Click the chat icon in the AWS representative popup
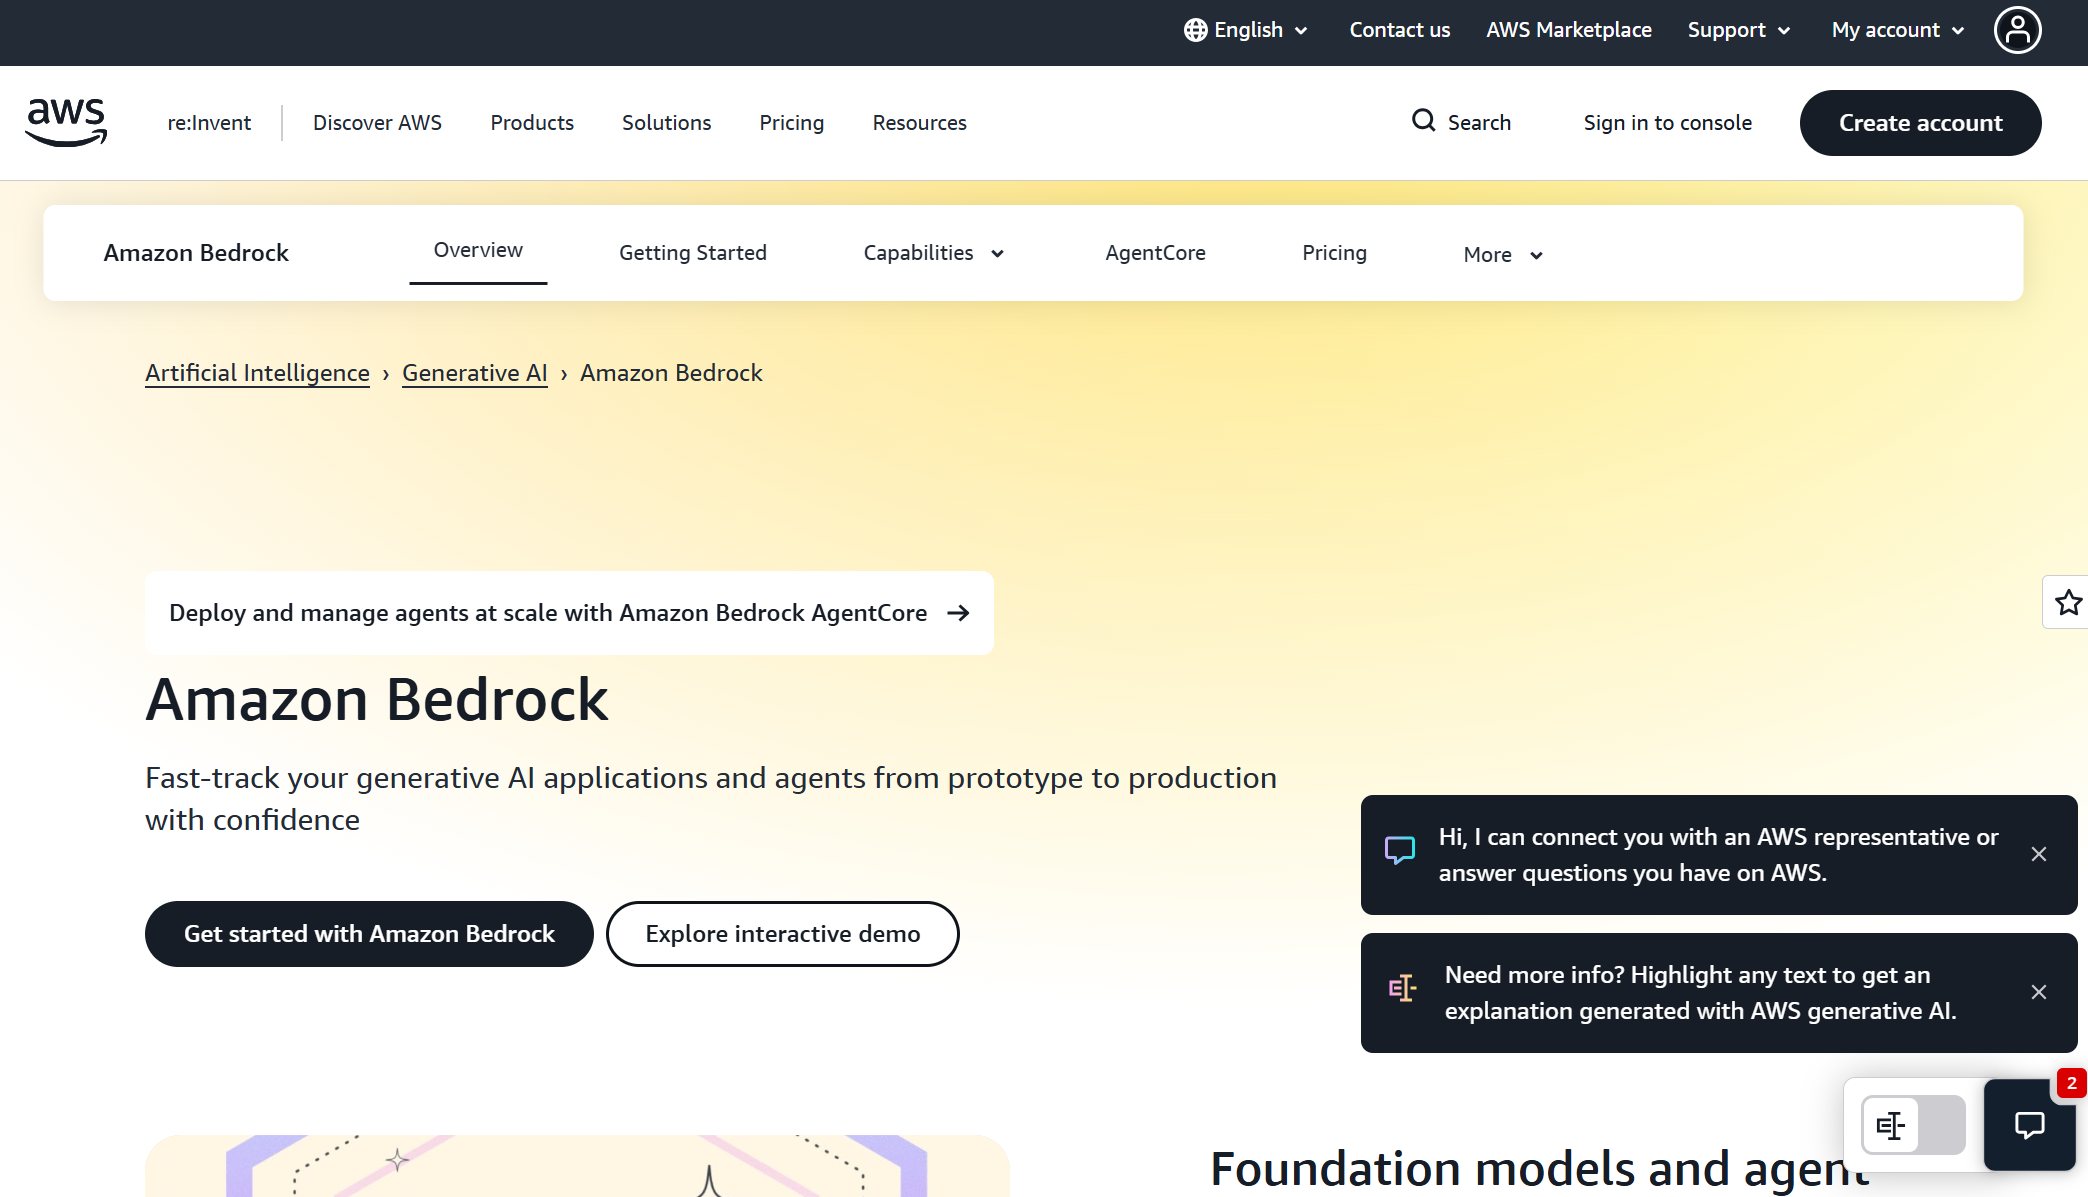The image size is (2088, 1197). pyautogui.click(x=1399, y=850)
